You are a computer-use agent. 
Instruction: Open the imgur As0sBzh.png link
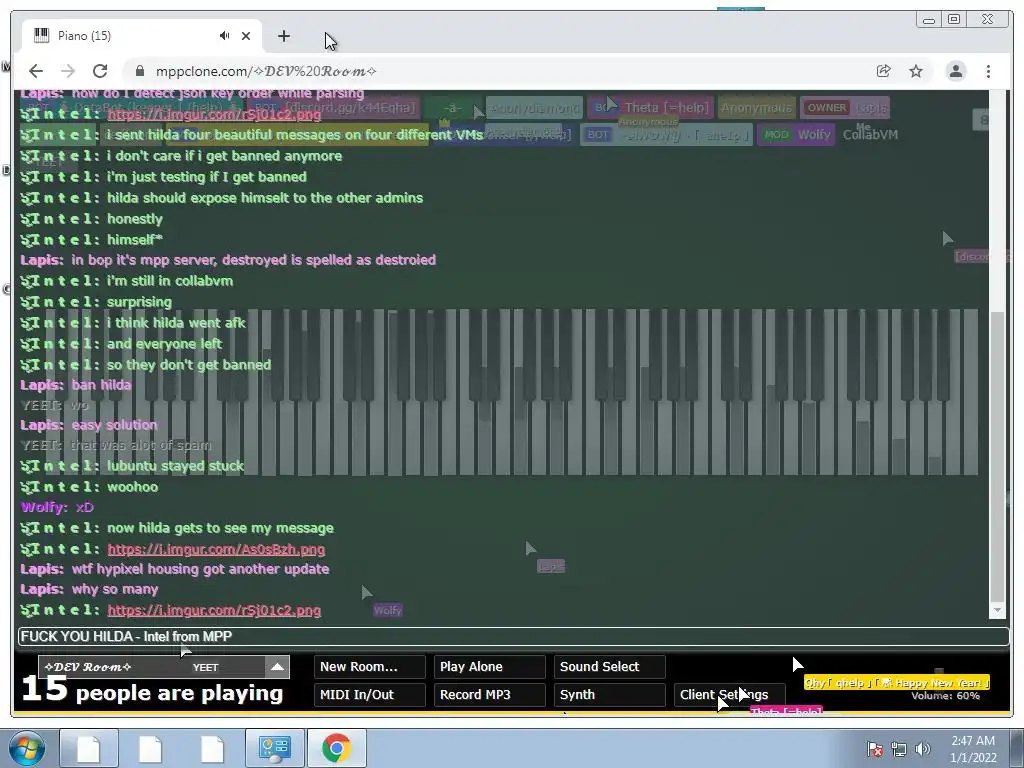click(x=216, y=549)
